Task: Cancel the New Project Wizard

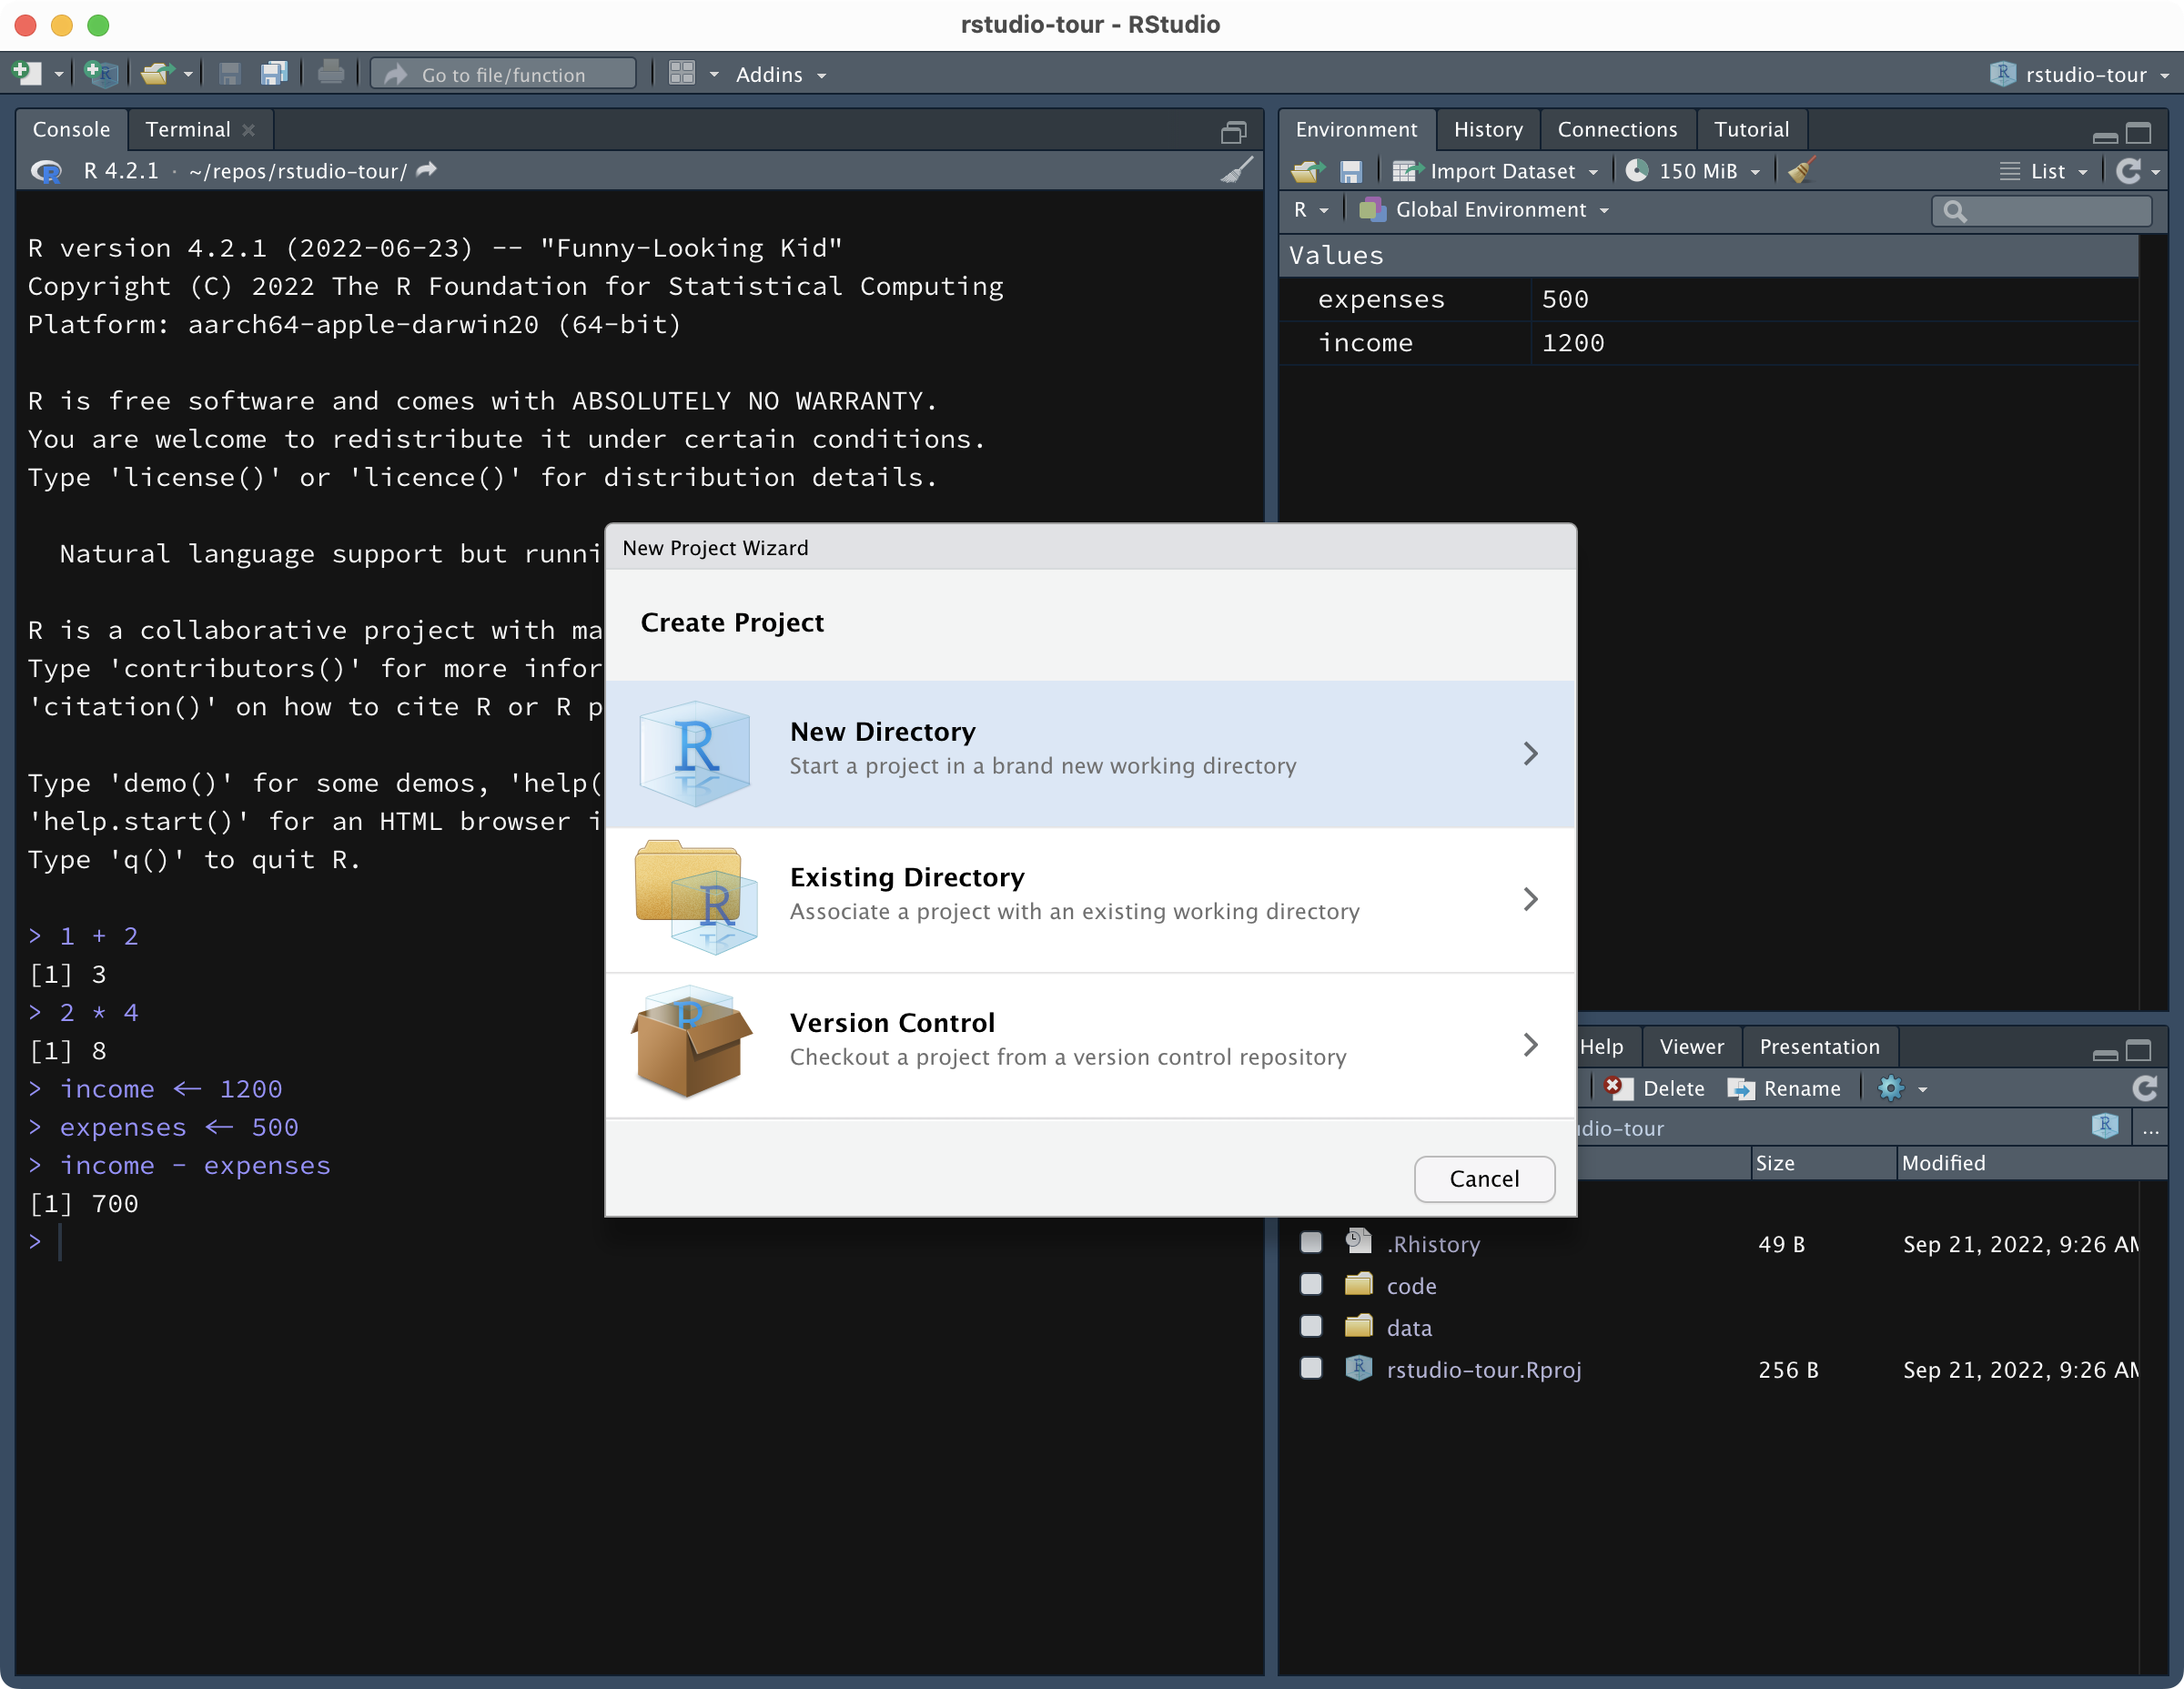Action: (x=1484, y=1179)
